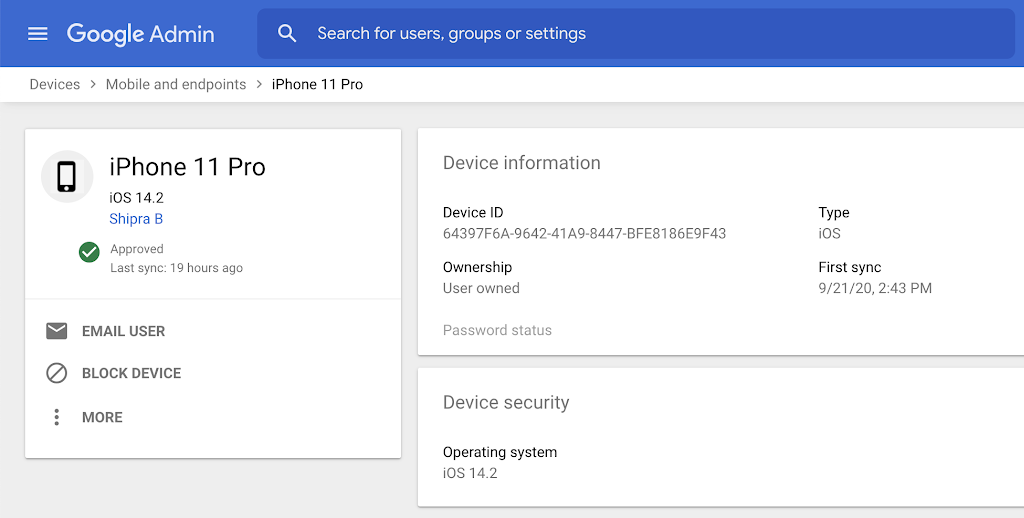Select EMAIL USER action

point(123,331)
